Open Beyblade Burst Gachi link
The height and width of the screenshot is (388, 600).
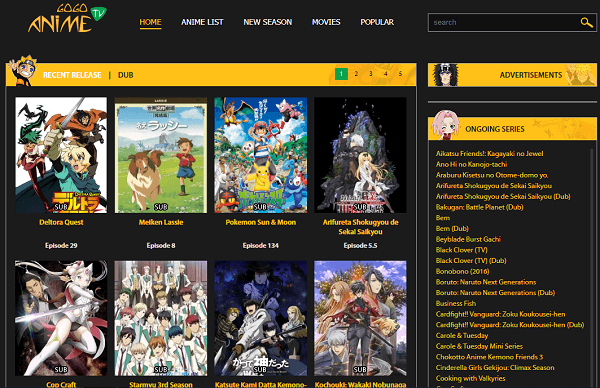click(468, 239)
